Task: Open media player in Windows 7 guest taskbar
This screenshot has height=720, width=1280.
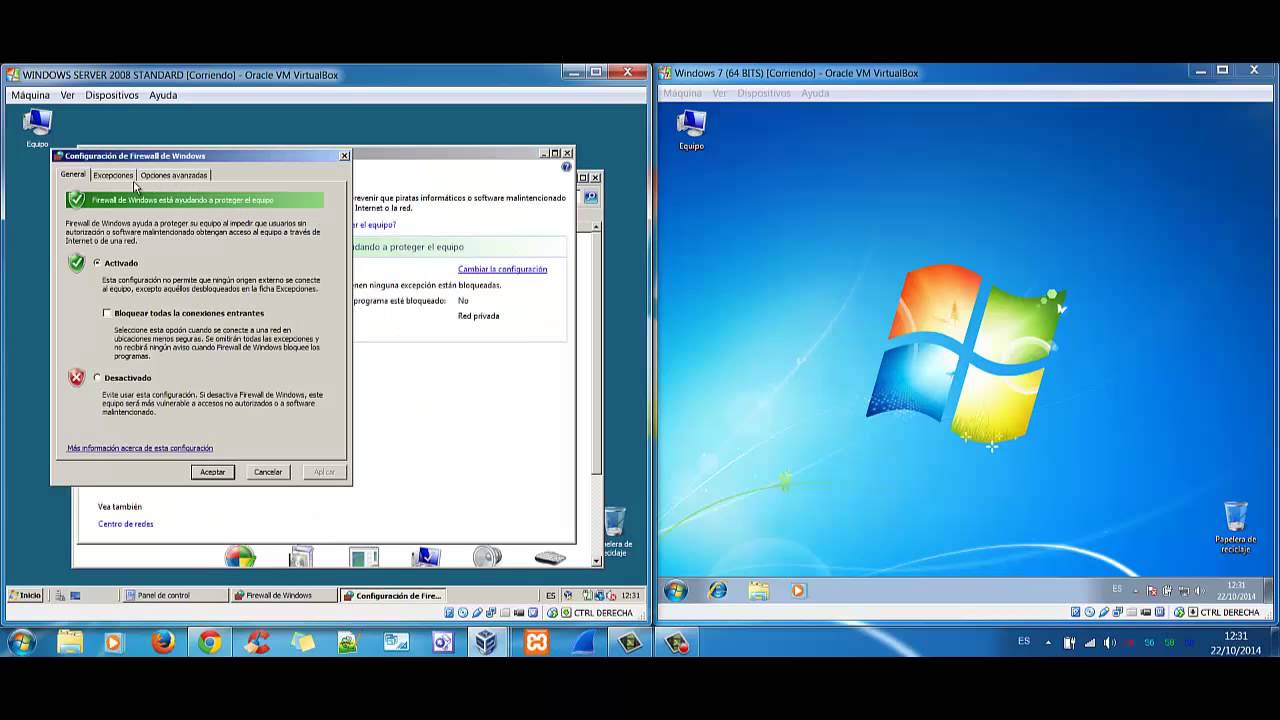Action: 798,590
